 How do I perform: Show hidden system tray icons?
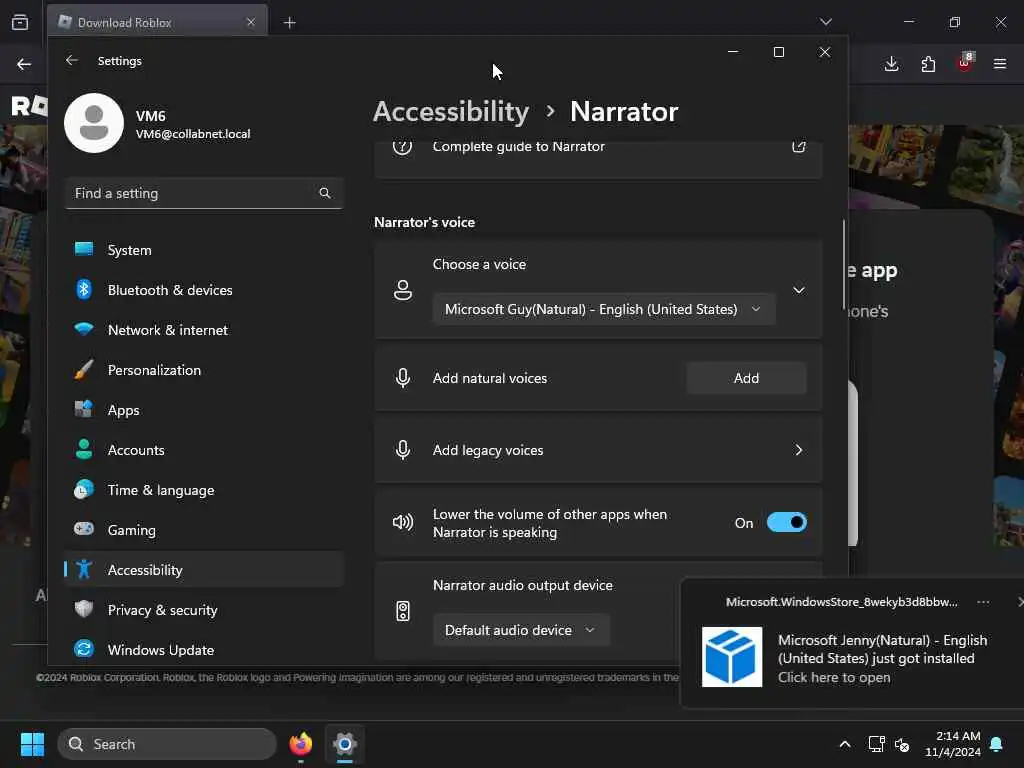point(844,744)
